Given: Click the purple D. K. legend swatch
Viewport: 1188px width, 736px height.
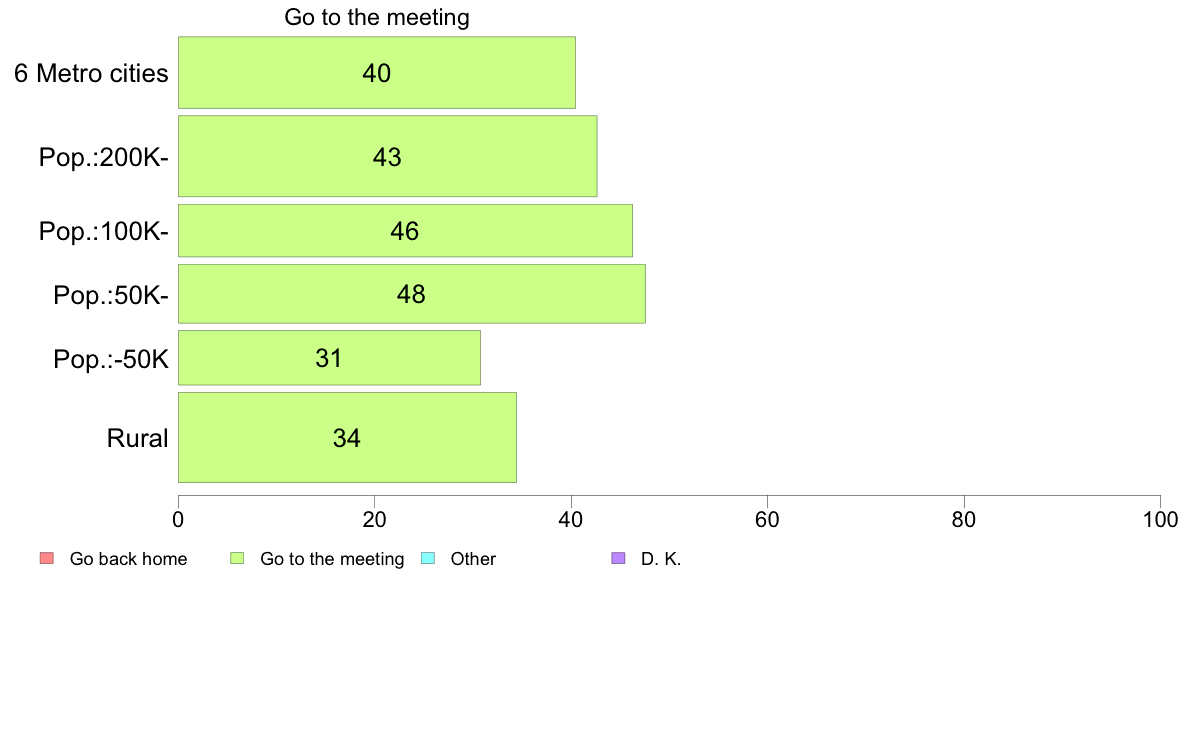Looking at the screenshot, I should [618, 559].
